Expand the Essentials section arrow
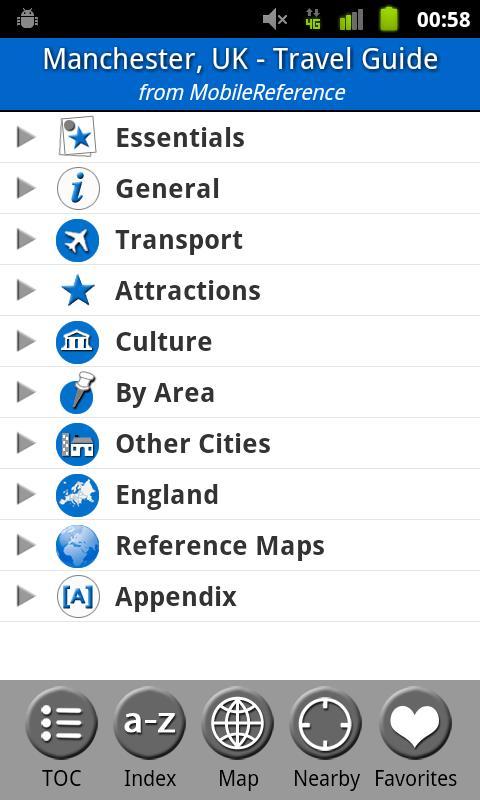The image size is (480, 800). coord(26,137)
